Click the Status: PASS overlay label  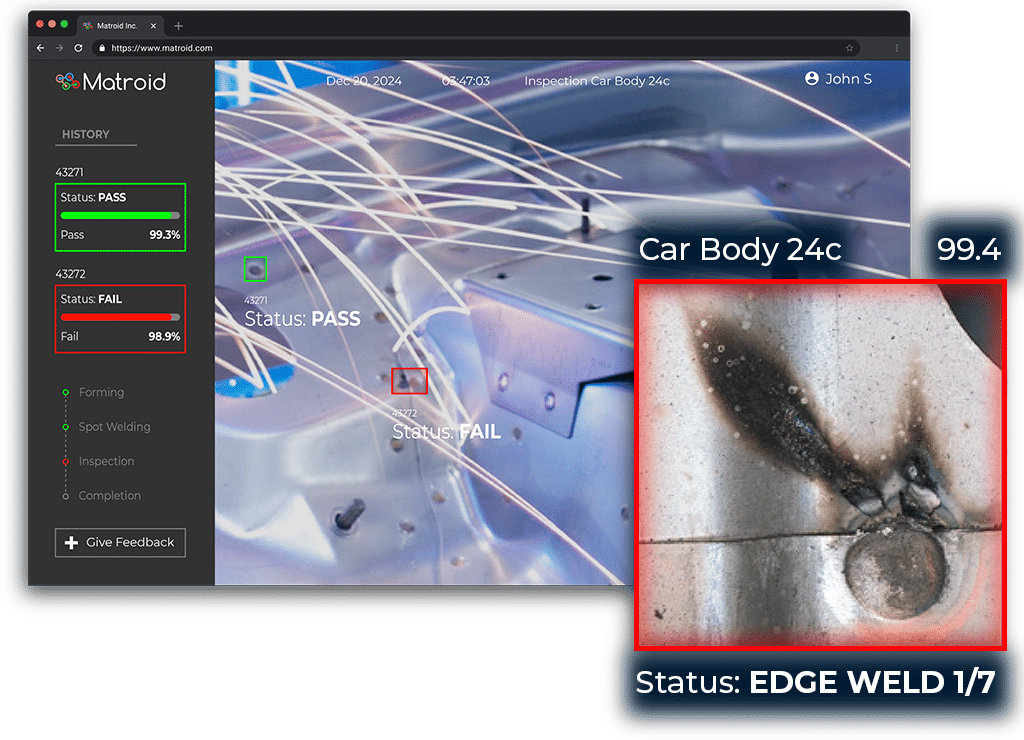click(x=302, y=319)
